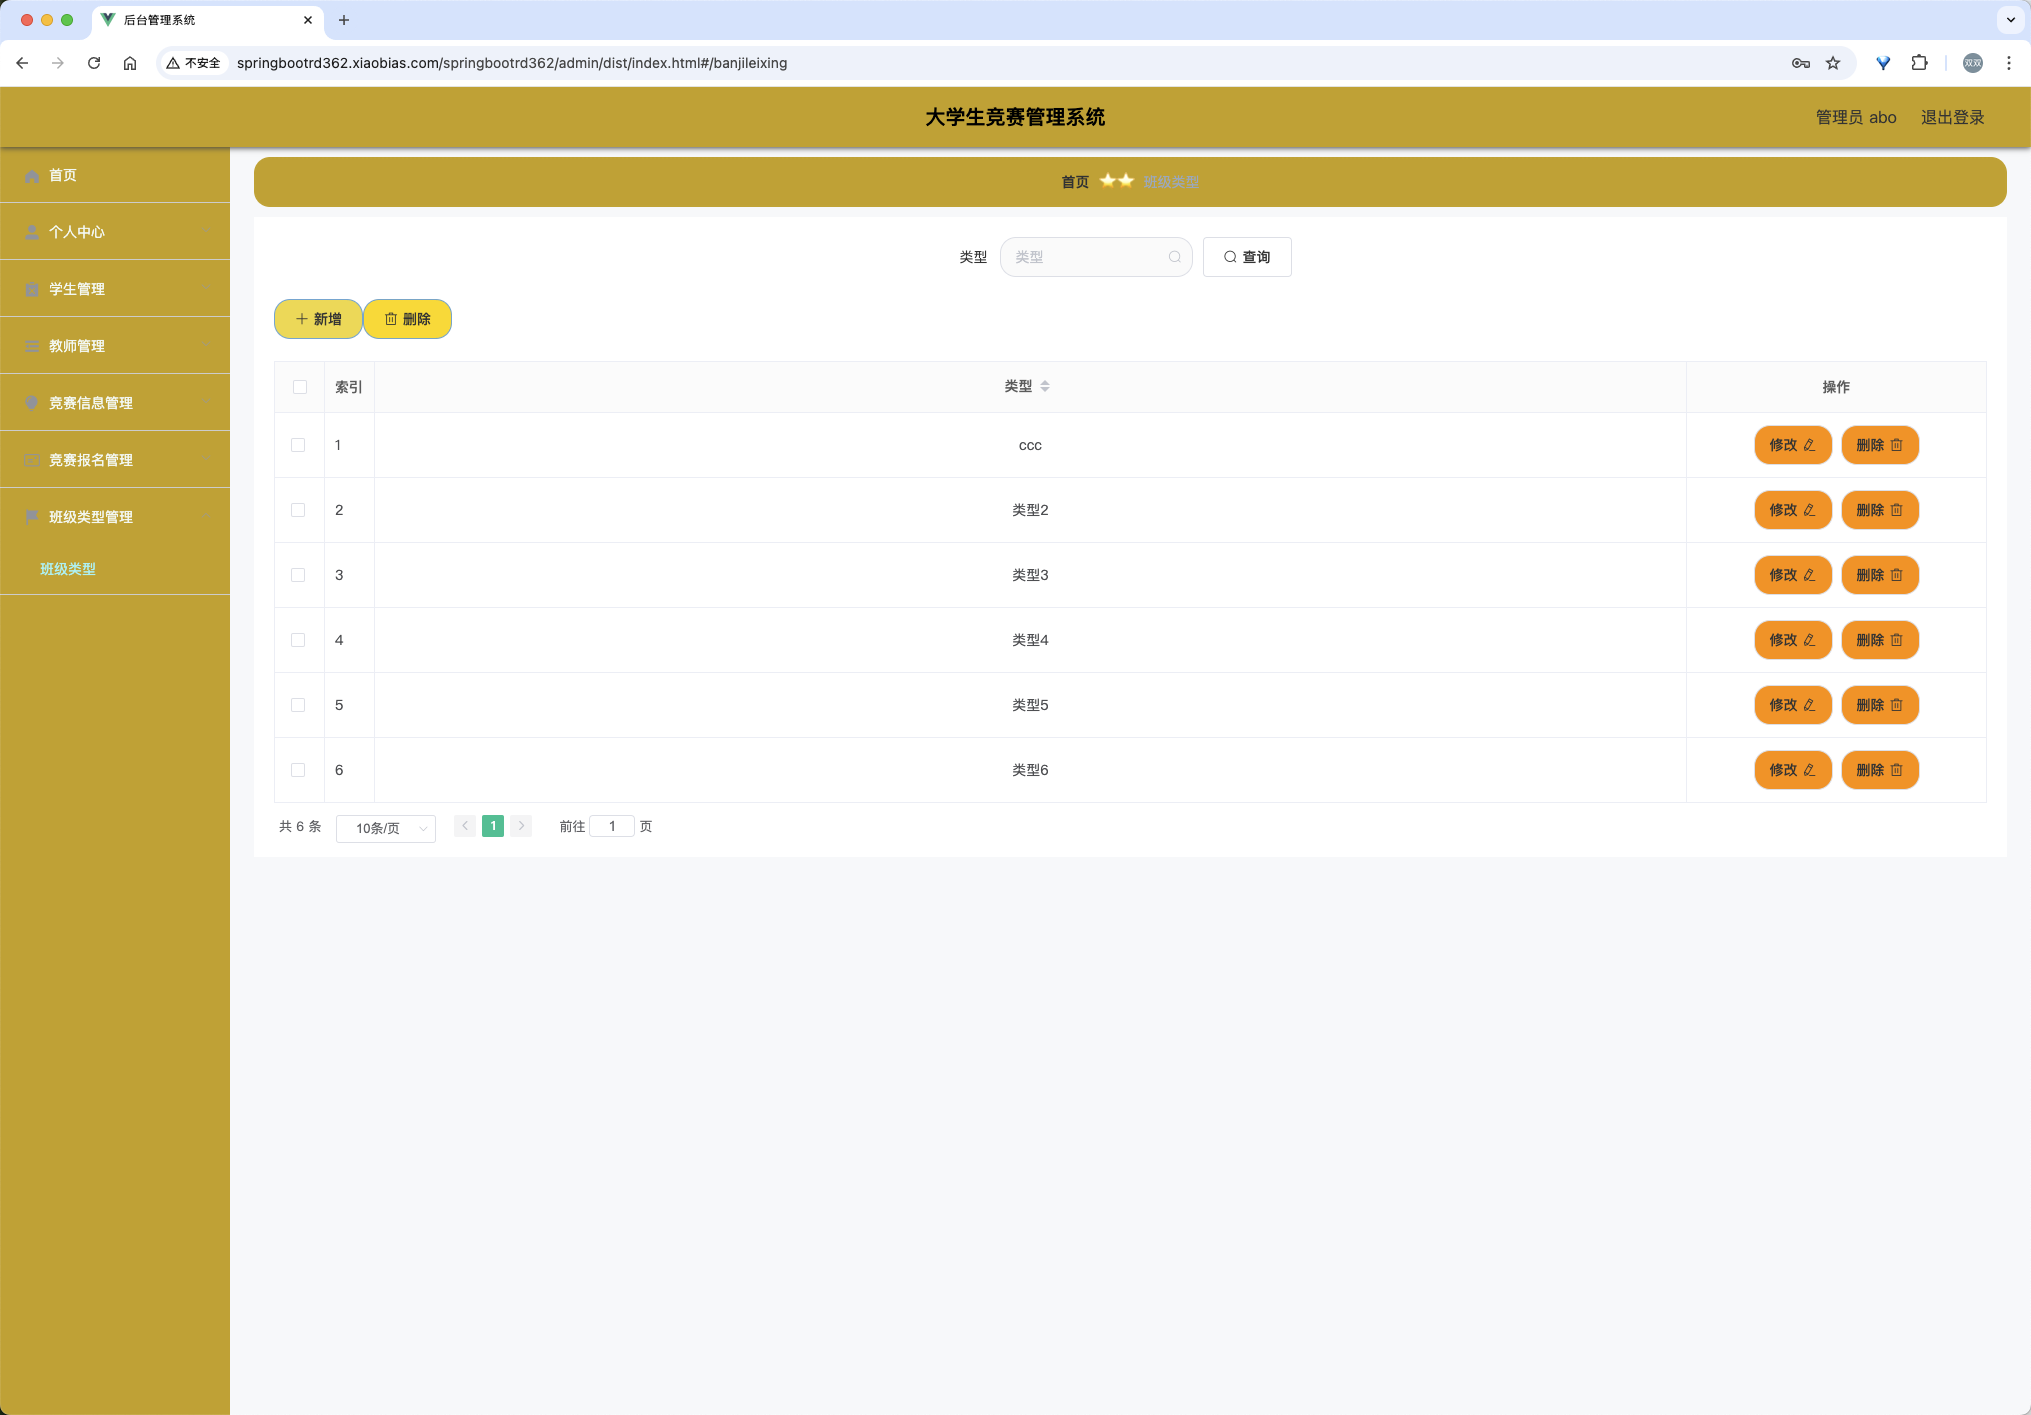The width and height of the screenshot is (2031, 1415).
Task: Click the flag icon beside 班级类型管理
Action: coord(32,517)
